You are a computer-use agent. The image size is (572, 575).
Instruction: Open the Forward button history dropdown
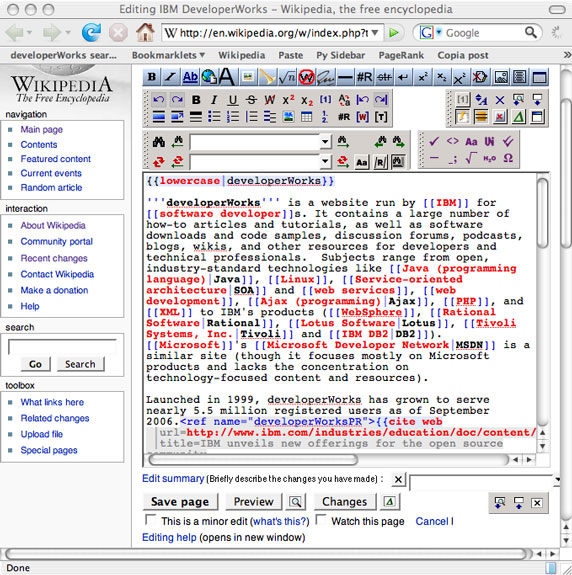click(x=67, y=33)
